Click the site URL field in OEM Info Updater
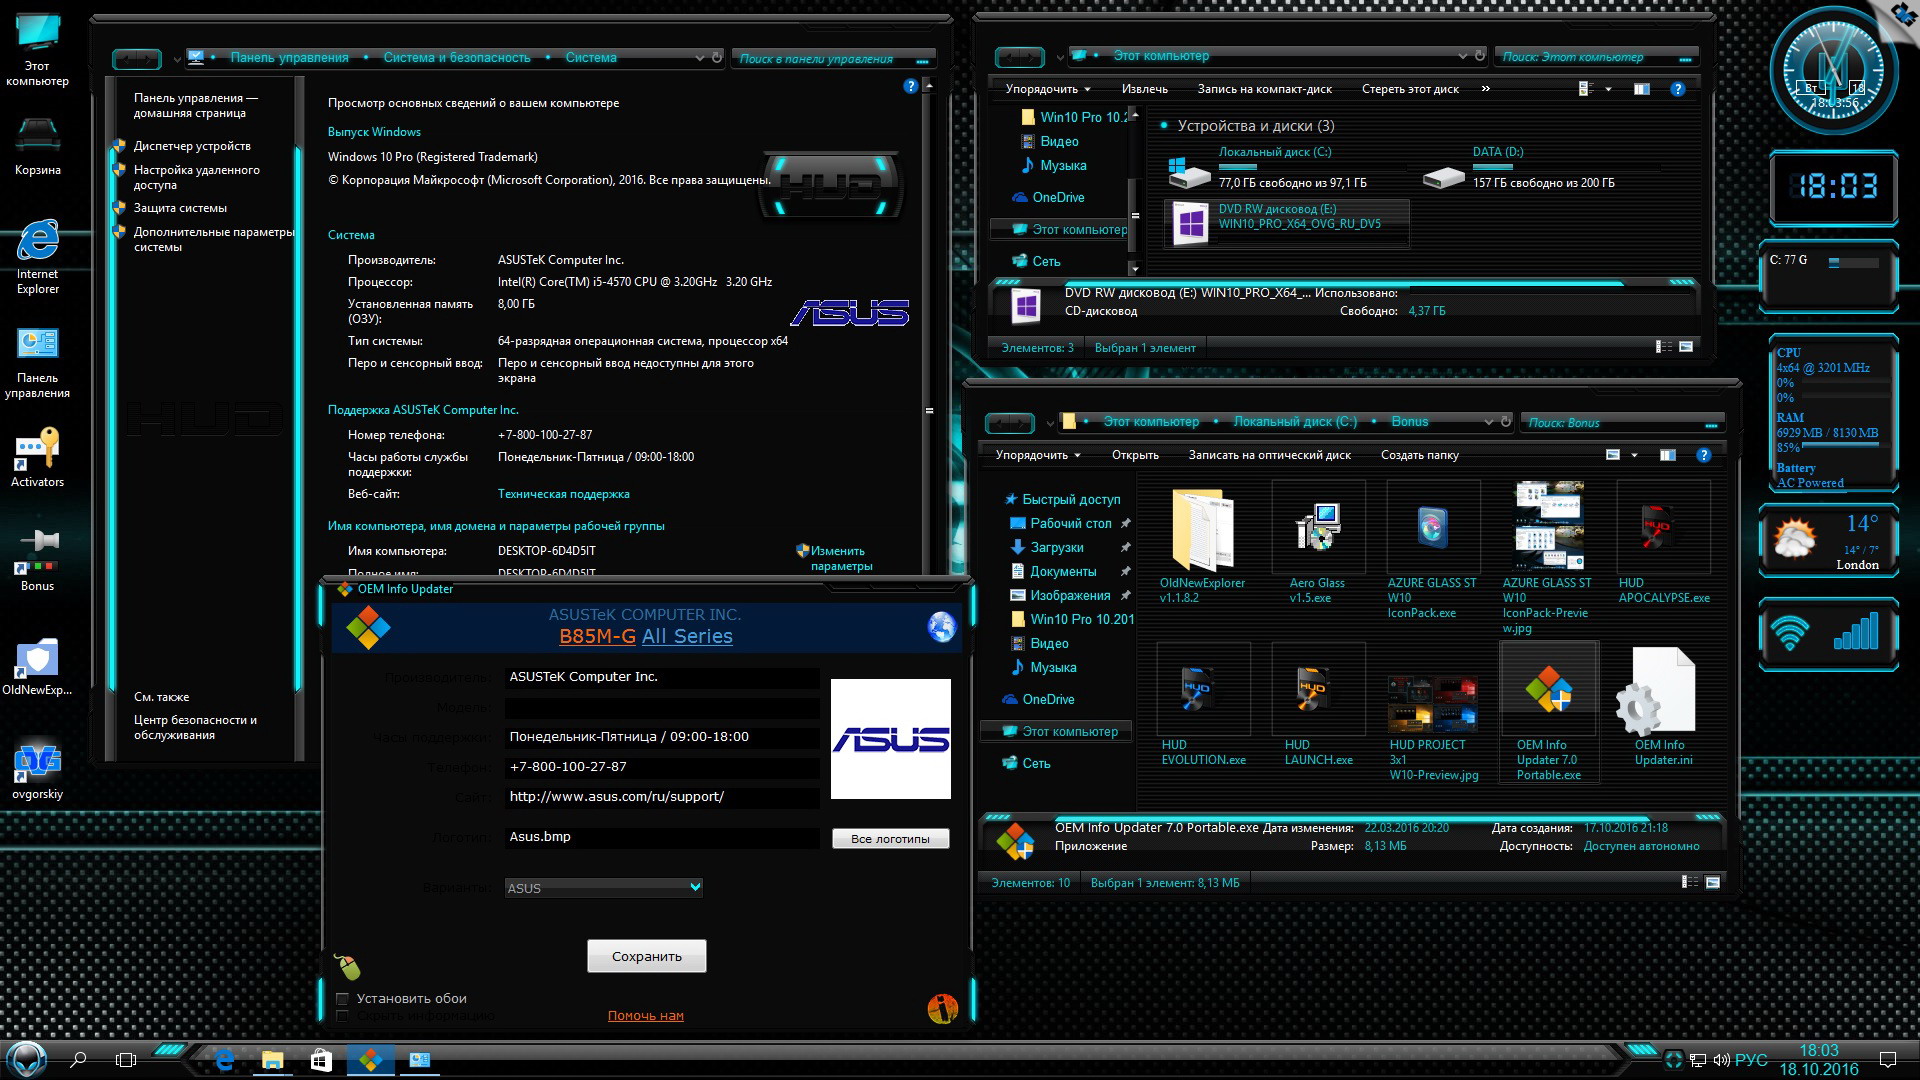Viewport: 1920px width, 1080px height. pos(662,797)
